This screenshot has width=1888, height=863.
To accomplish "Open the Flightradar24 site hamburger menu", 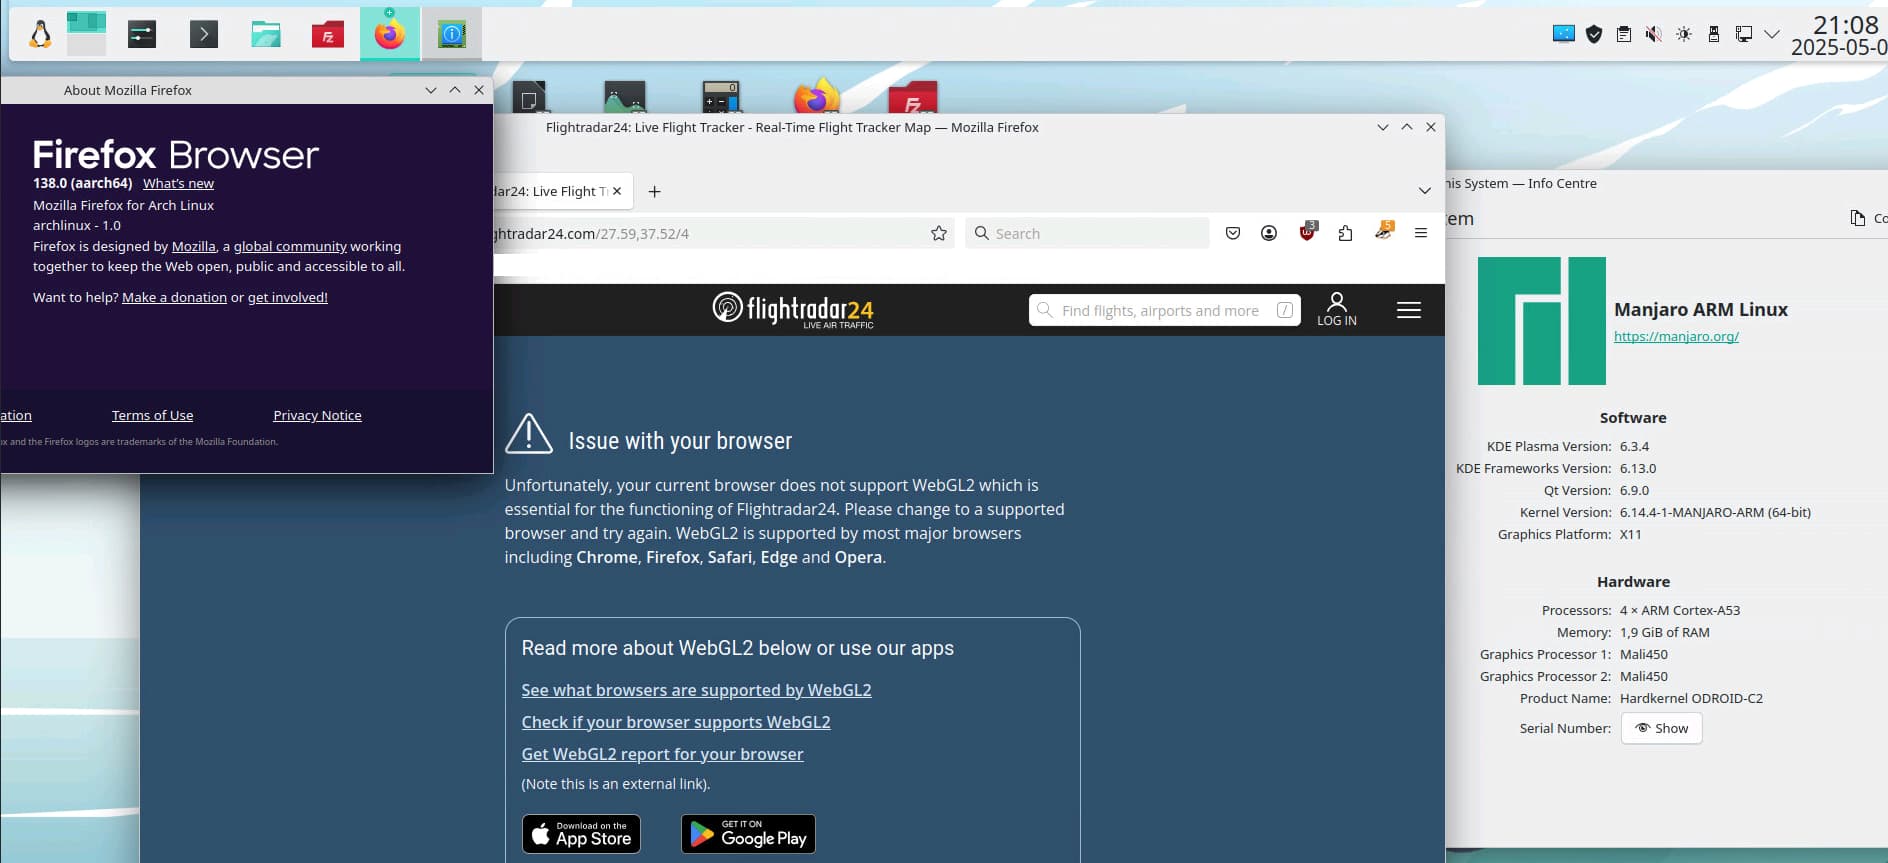I will pos(1409,310).
